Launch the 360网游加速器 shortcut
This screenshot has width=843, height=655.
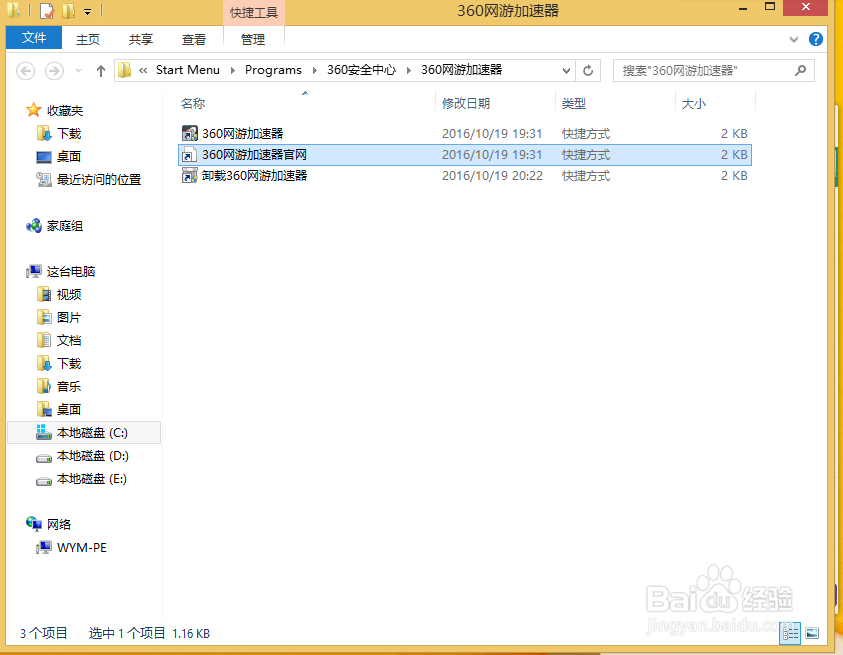(x=238, y=133)
